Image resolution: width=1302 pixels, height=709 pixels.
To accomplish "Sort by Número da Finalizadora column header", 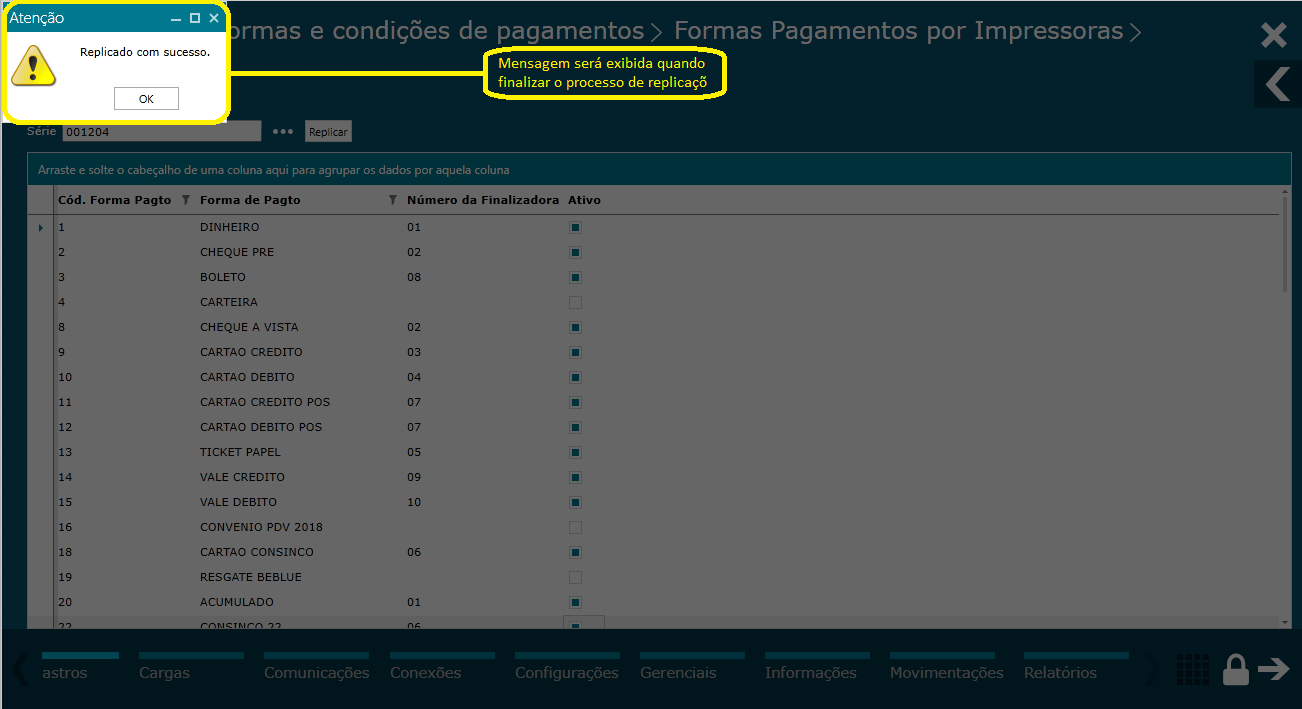I will coord(482,200).
